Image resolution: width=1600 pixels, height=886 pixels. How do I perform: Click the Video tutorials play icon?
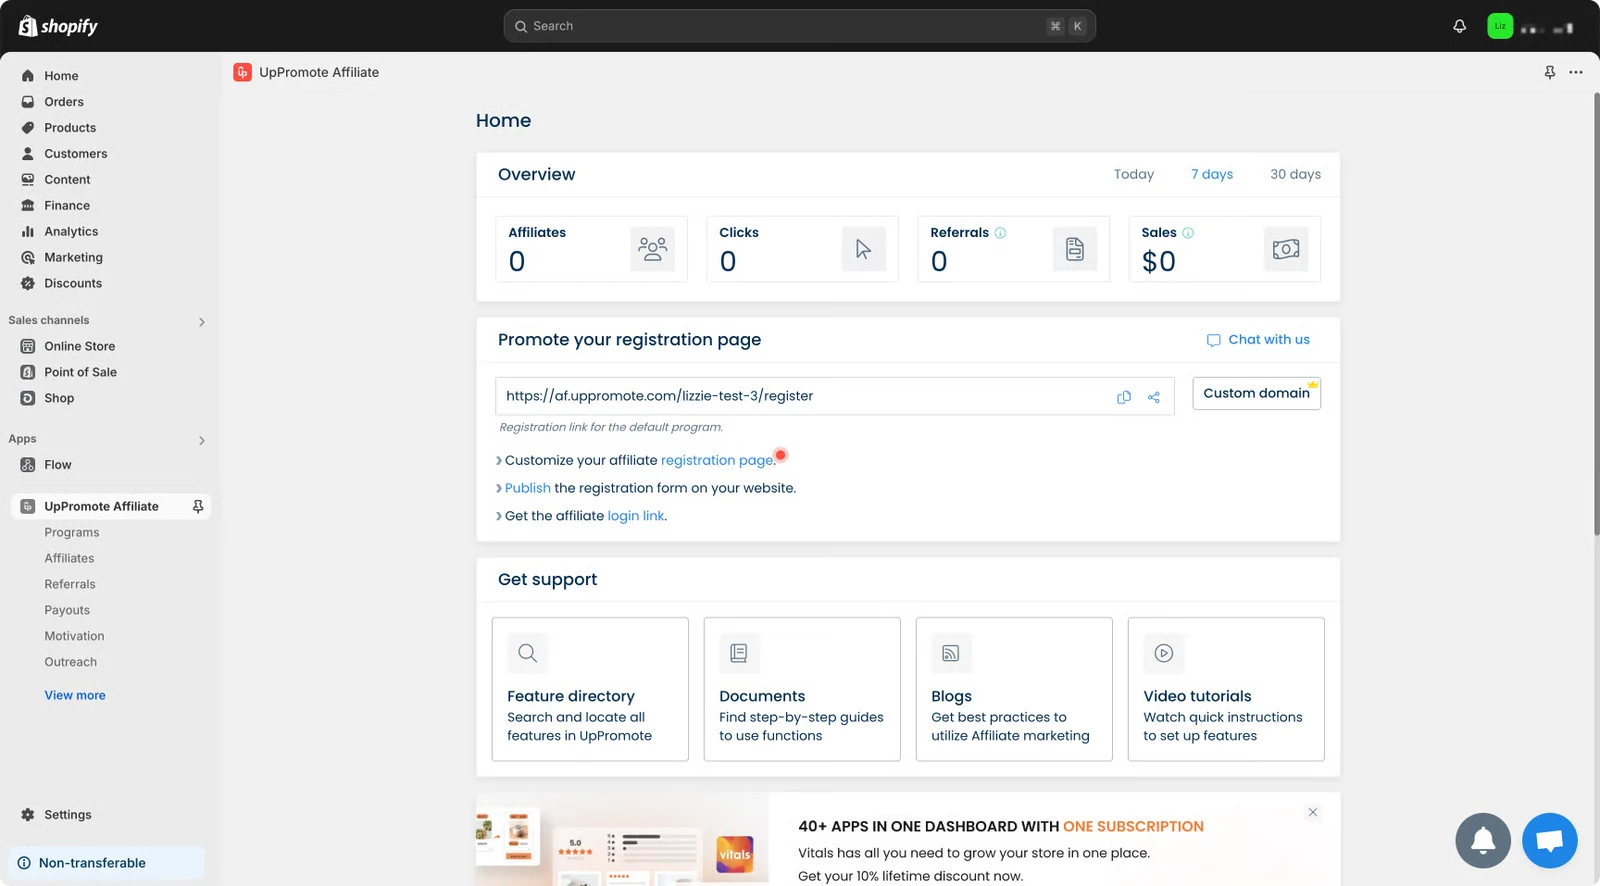coord(1164,653)
